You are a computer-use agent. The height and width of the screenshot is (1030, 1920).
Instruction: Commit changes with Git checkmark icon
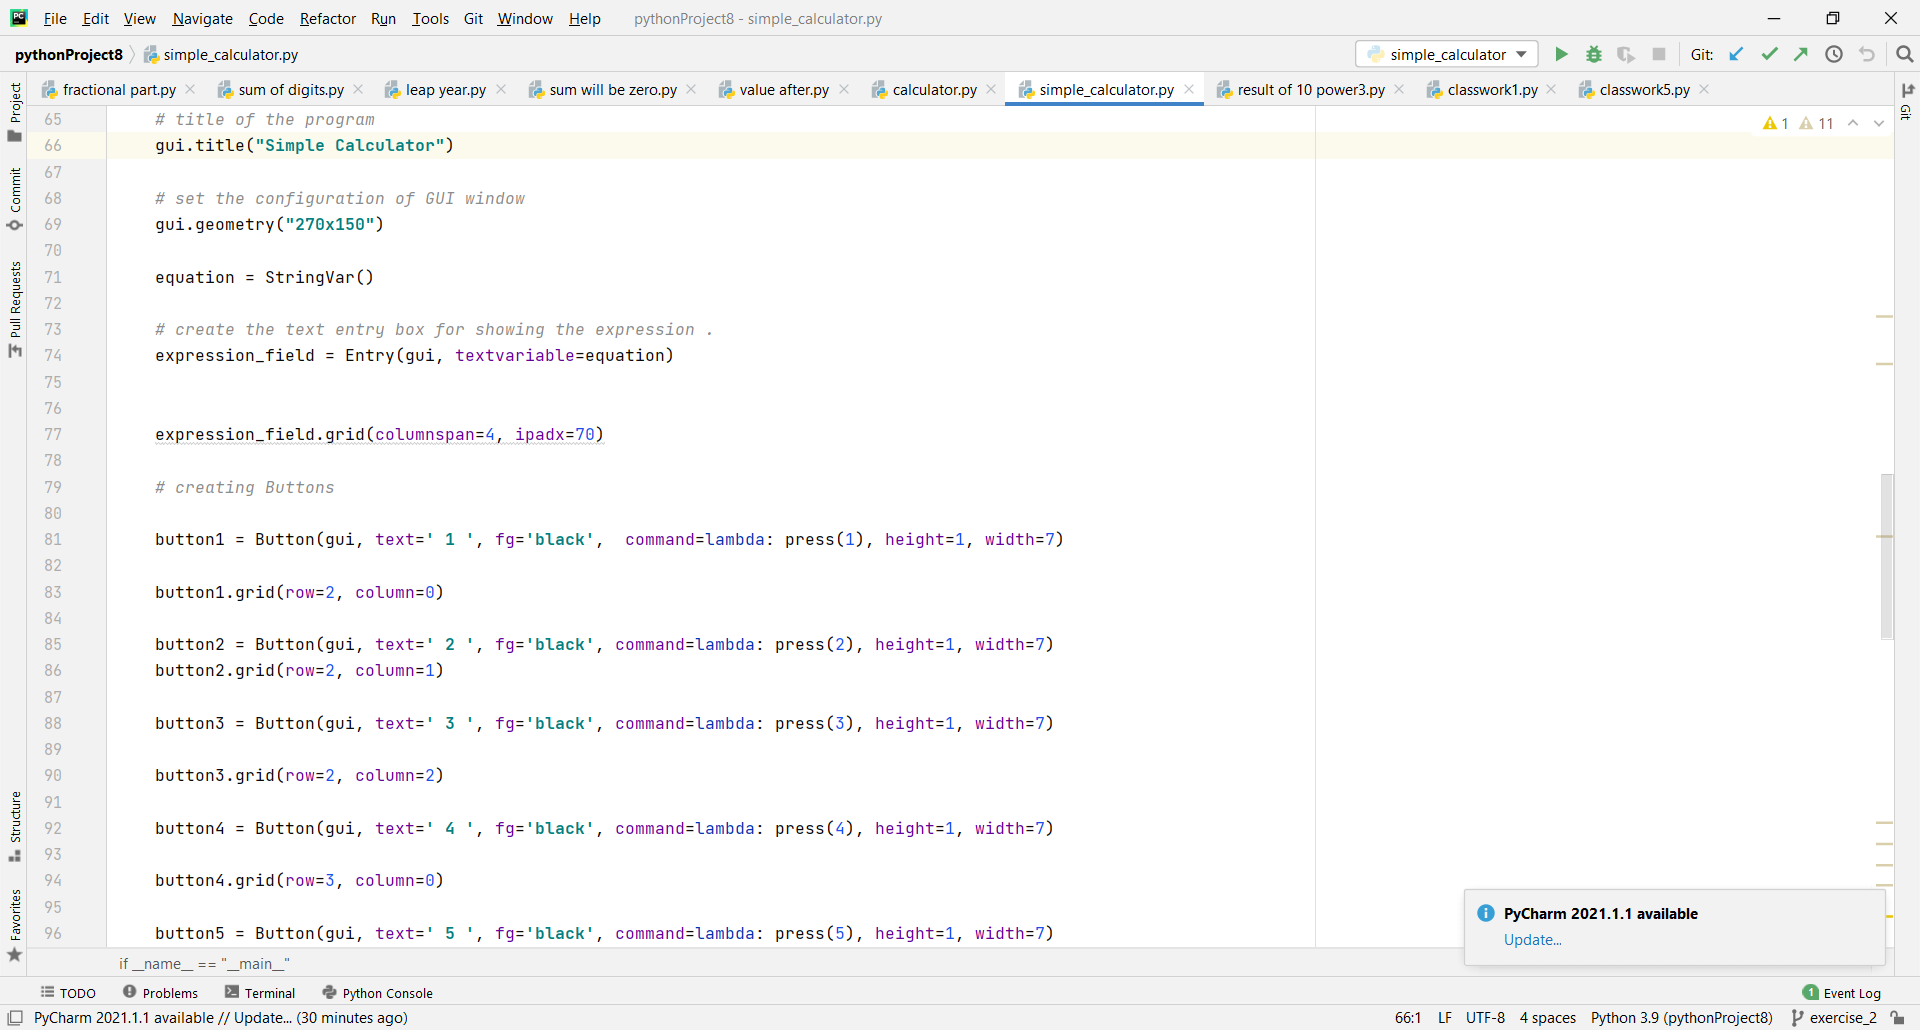[x=1769, y=54]
